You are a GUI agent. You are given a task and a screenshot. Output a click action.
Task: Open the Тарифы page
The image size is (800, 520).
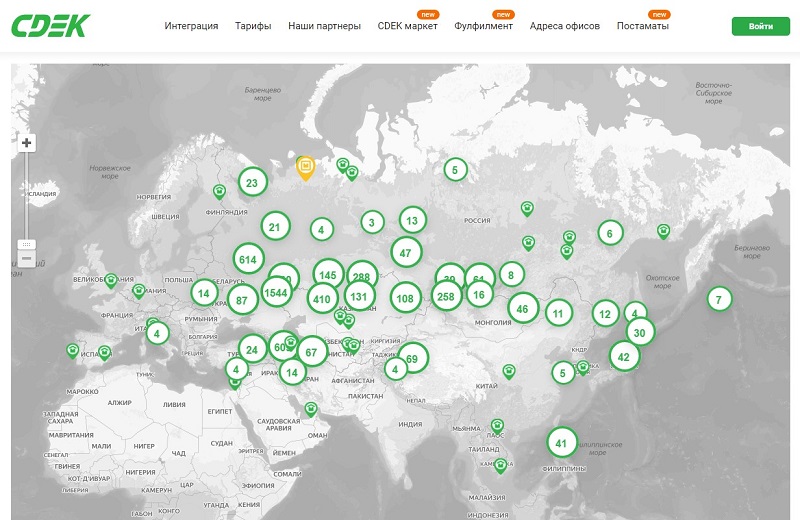click(253, 26)
